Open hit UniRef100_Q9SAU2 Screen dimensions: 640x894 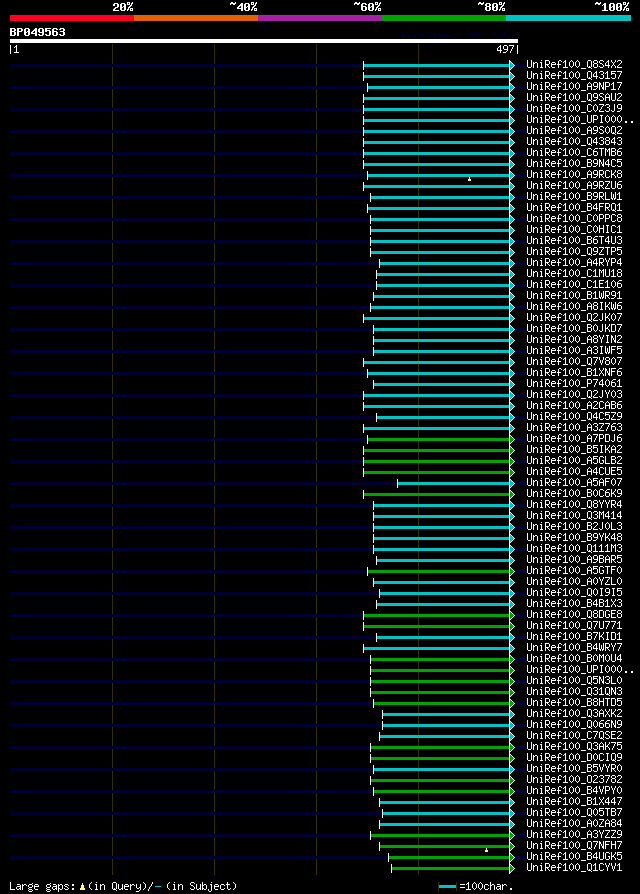[x=574, y=97]
